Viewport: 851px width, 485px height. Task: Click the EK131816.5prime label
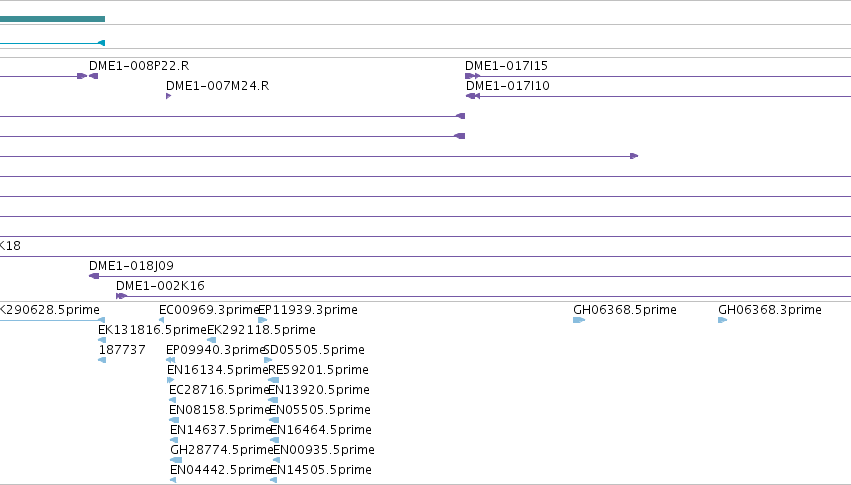point(153,330)
